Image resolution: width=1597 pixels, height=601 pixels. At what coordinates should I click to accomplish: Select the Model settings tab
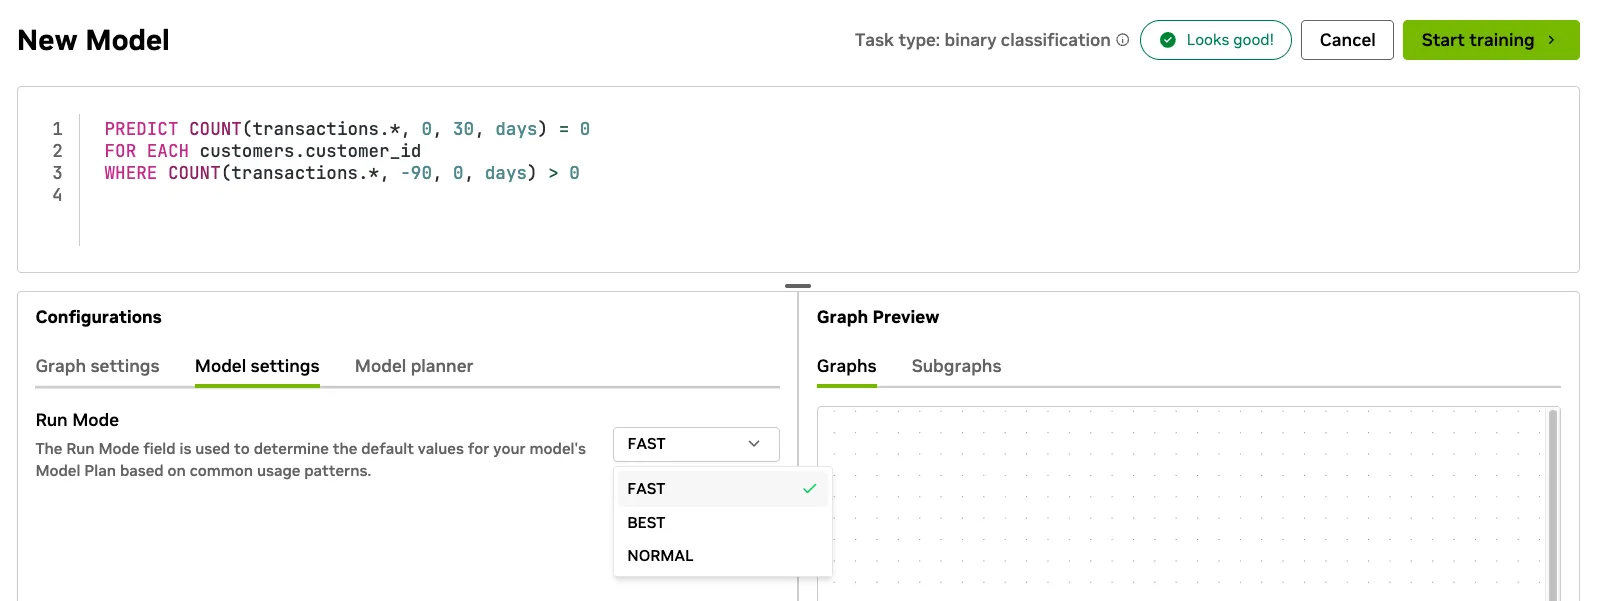click(257, 366)
